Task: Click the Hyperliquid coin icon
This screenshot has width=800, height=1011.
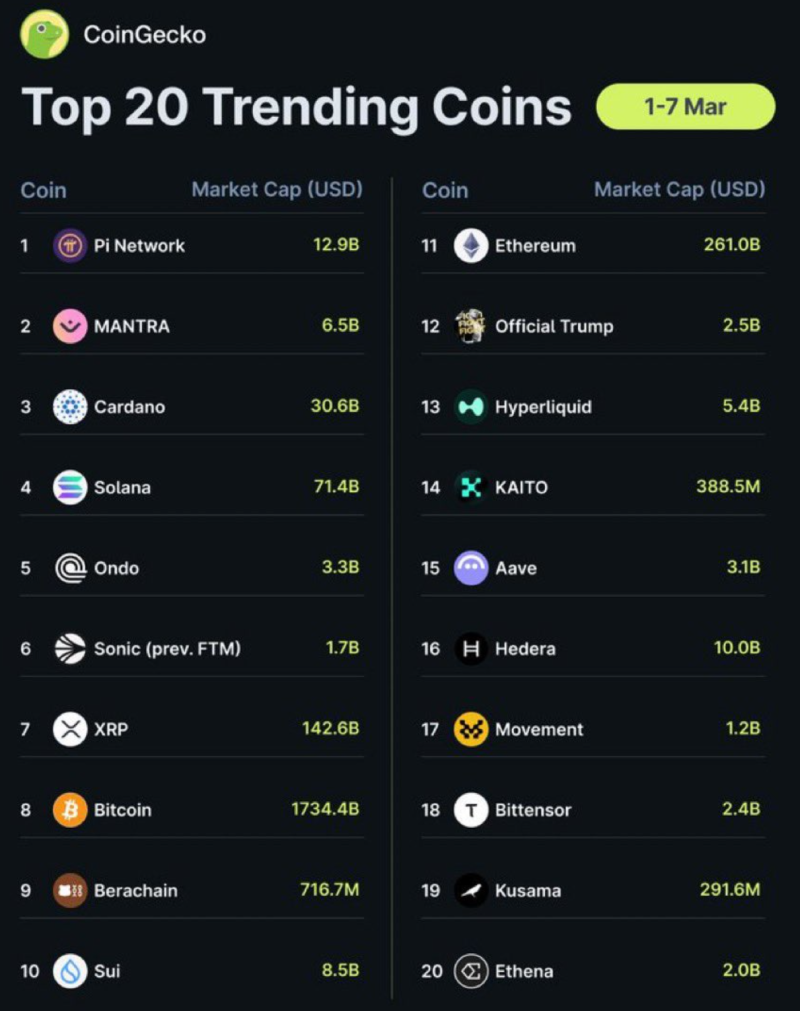Action: pyautogui.click(x=471, y=407)
